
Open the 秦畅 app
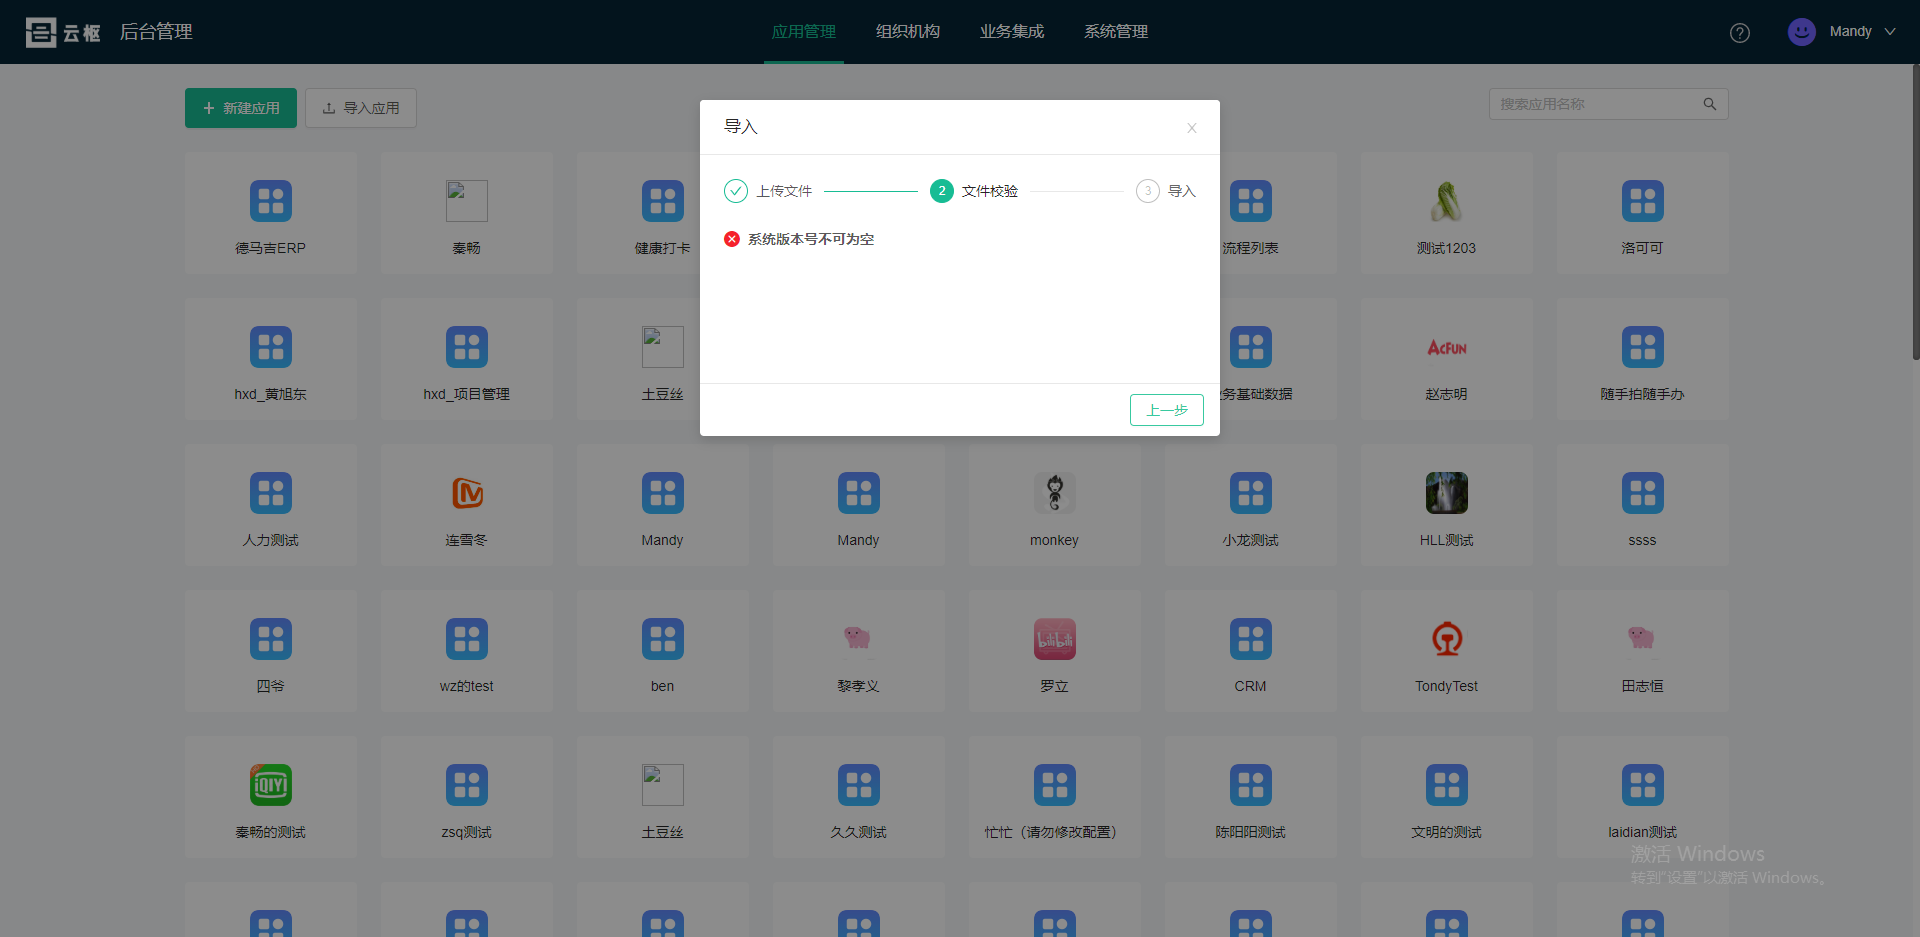tap(467, 213)
